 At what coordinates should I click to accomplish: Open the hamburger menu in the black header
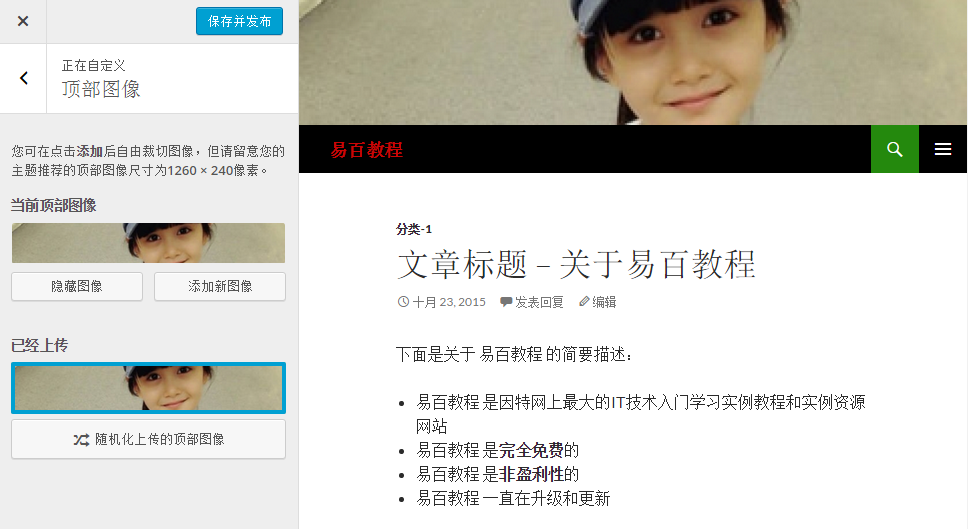coord(943,149)
